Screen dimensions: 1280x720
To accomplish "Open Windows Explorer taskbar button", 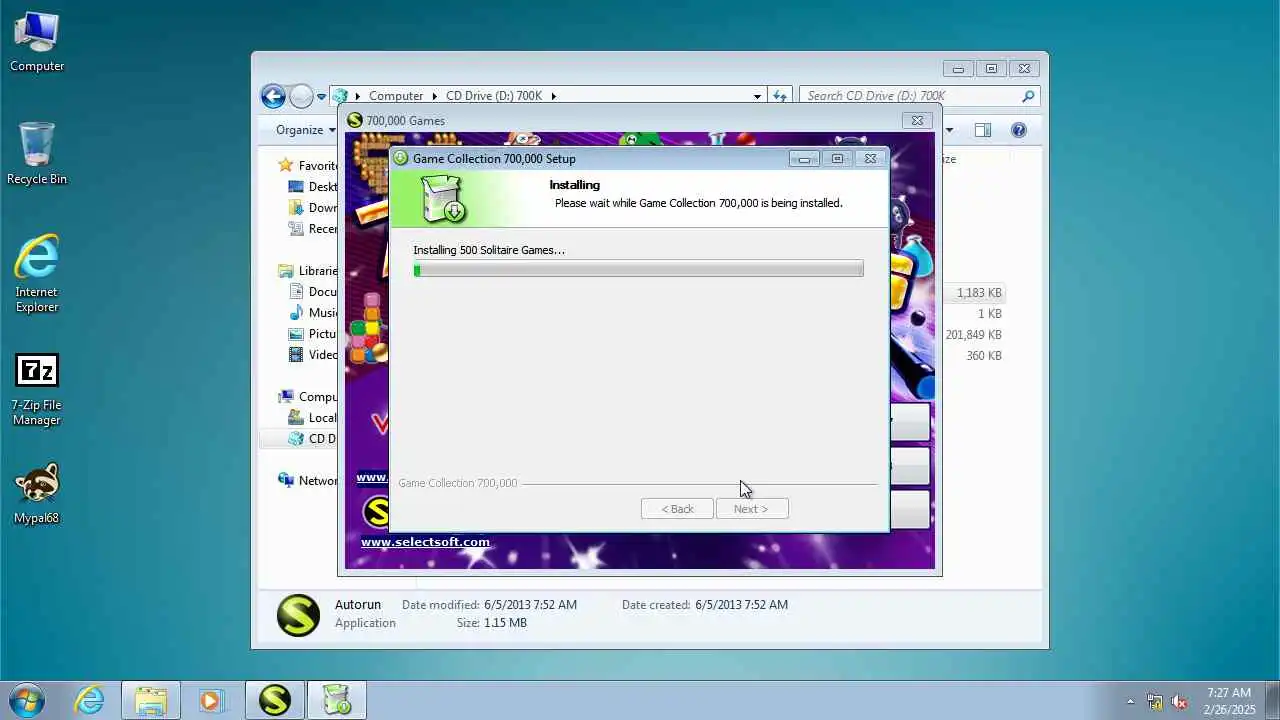I will [x=151, y=700].
